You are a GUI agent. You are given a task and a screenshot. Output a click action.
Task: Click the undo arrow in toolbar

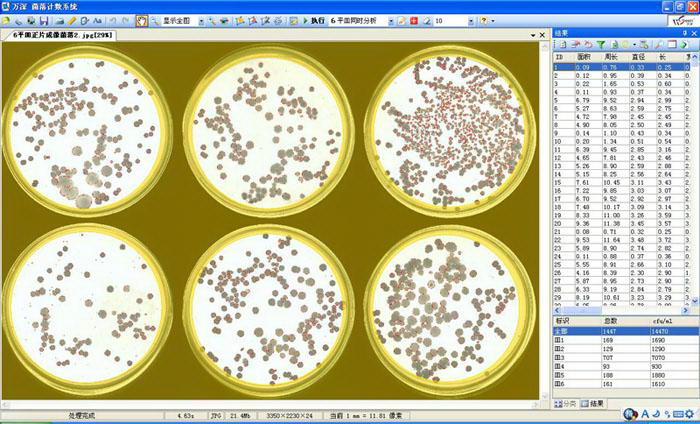[x=112, y=20]
